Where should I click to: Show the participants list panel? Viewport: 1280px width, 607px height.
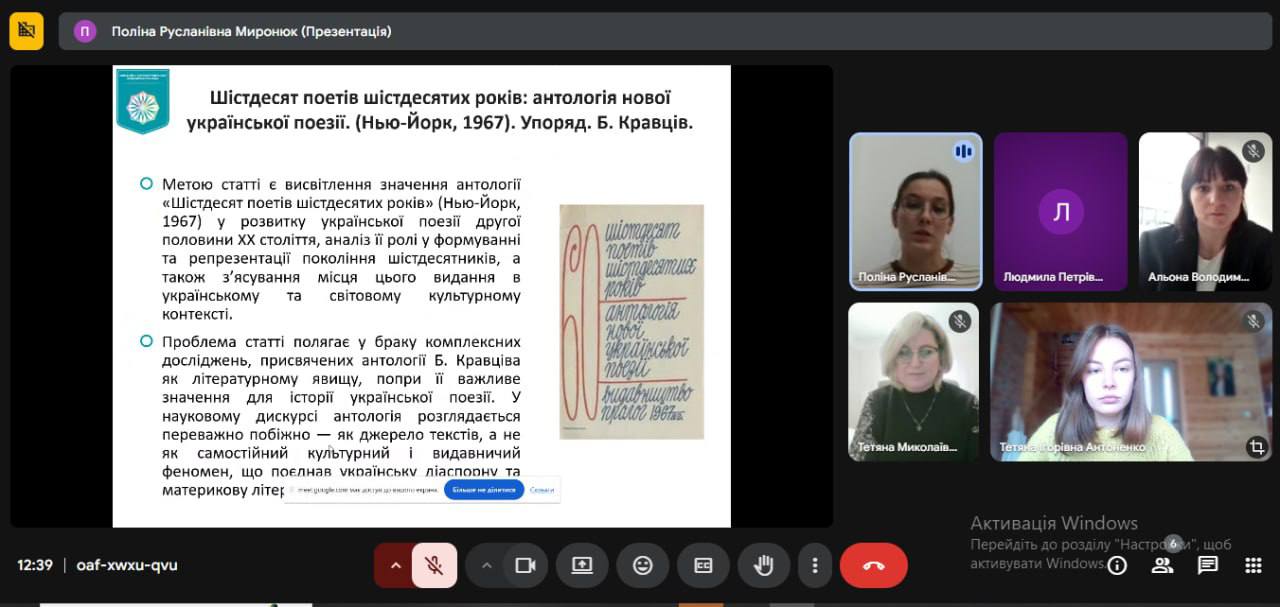pos(1162,565)
